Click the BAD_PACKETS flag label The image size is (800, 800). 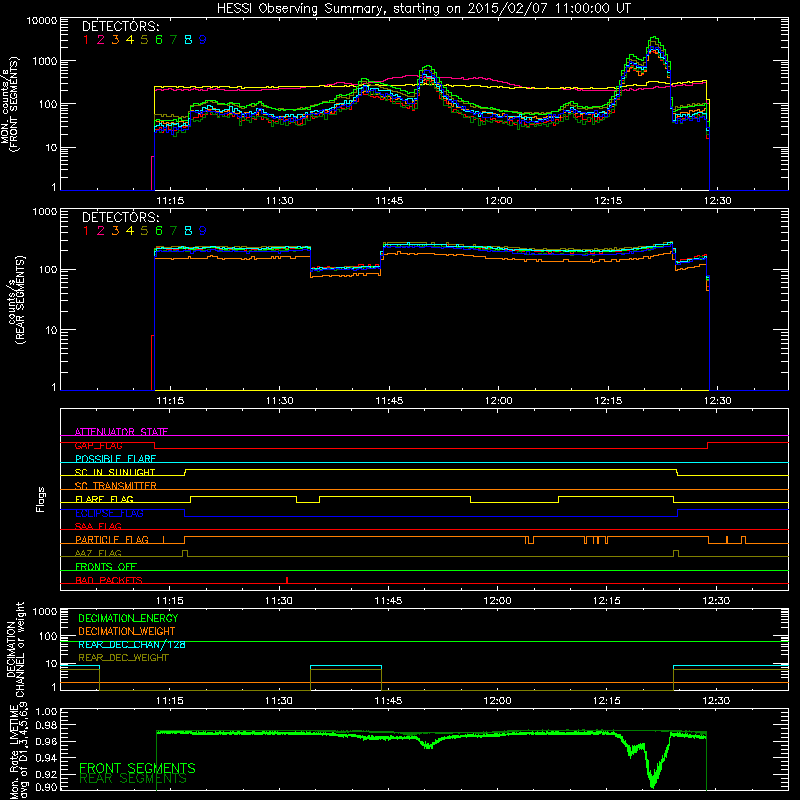pyautogui.click(x=109, y=580)
